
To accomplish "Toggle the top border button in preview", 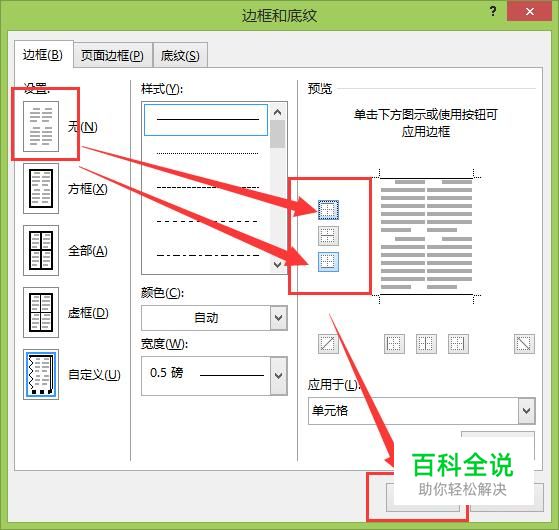I will click(328, 210).
